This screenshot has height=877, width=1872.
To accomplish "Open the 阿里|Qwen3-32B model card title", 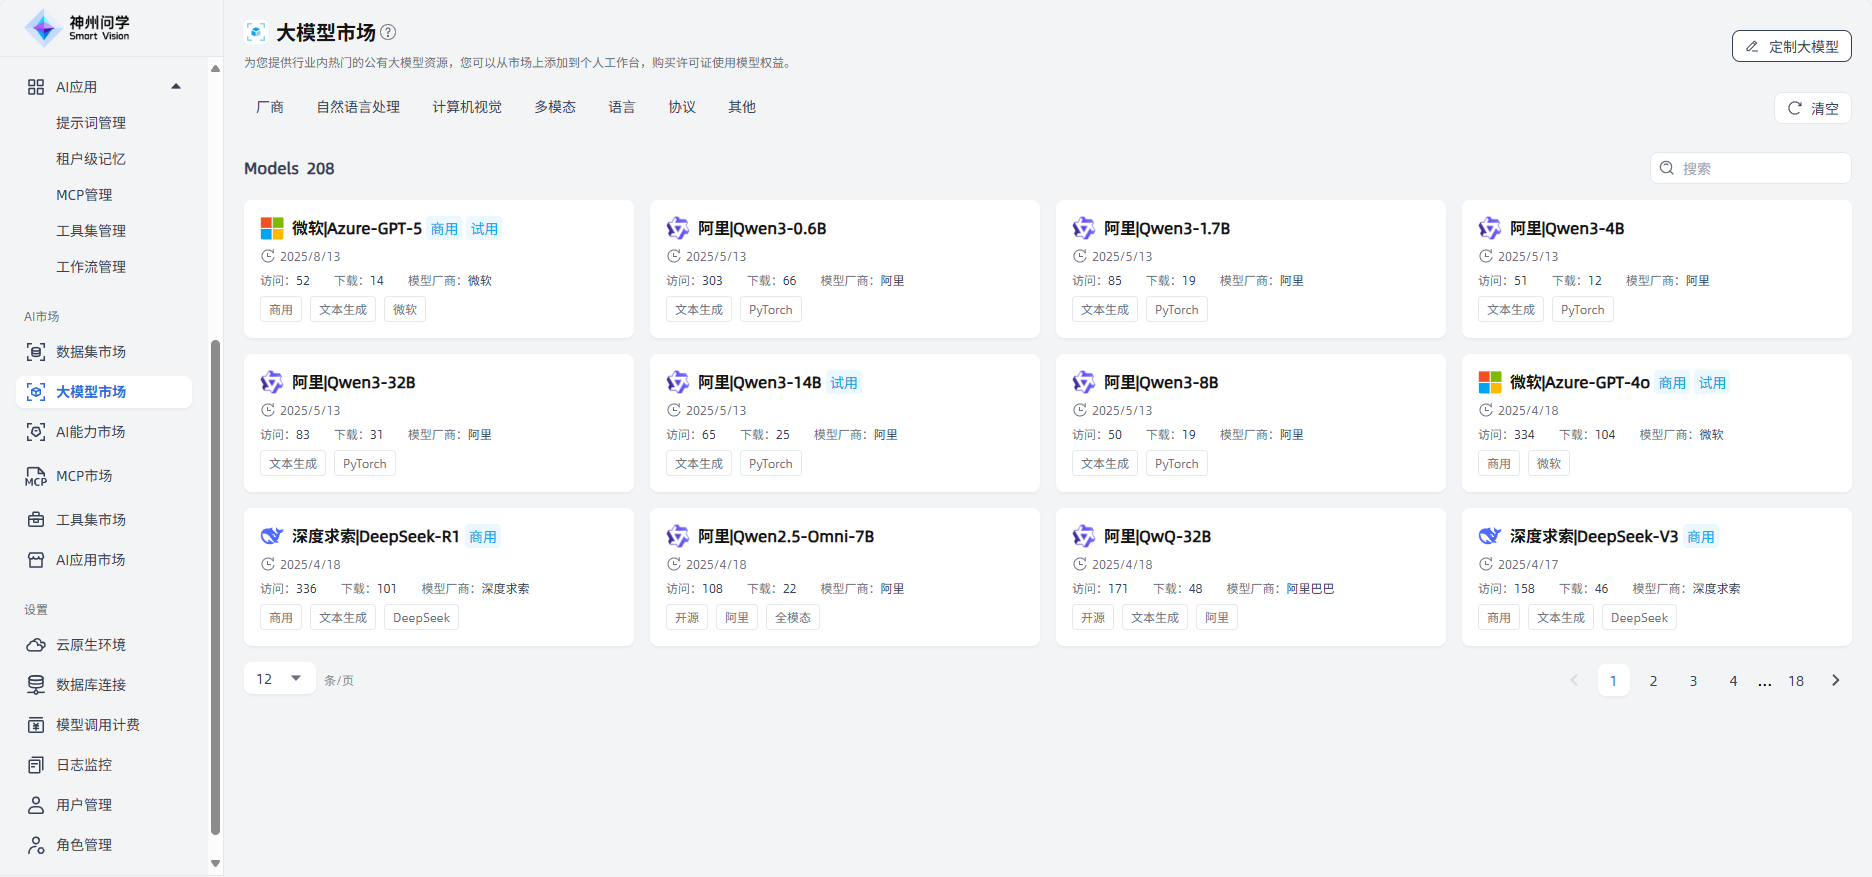I will click(x=353, y=383).
